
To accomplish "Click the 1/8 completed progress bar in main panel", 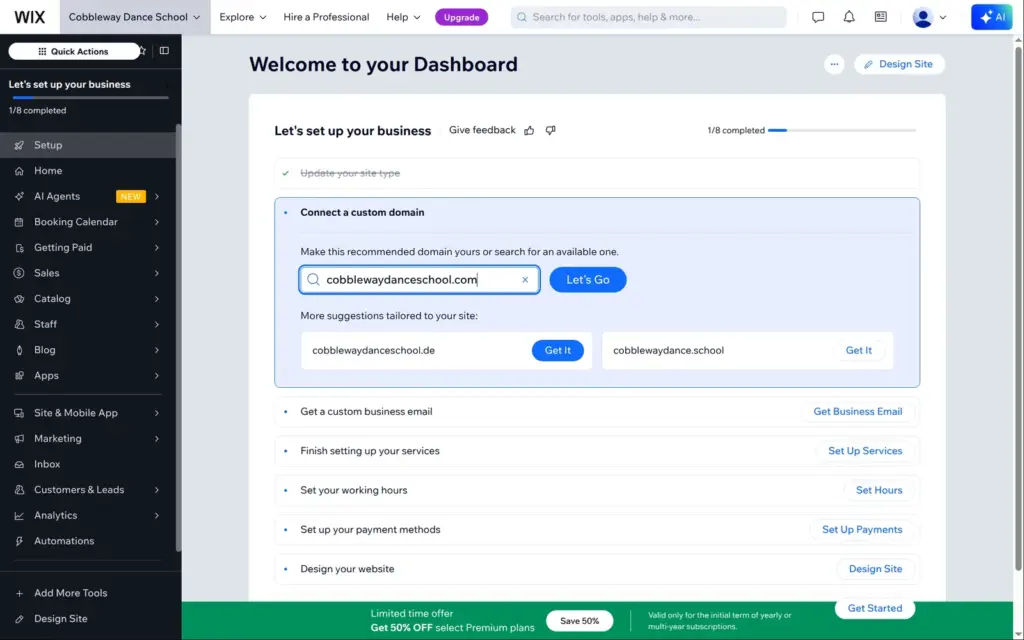I will 842,131.
